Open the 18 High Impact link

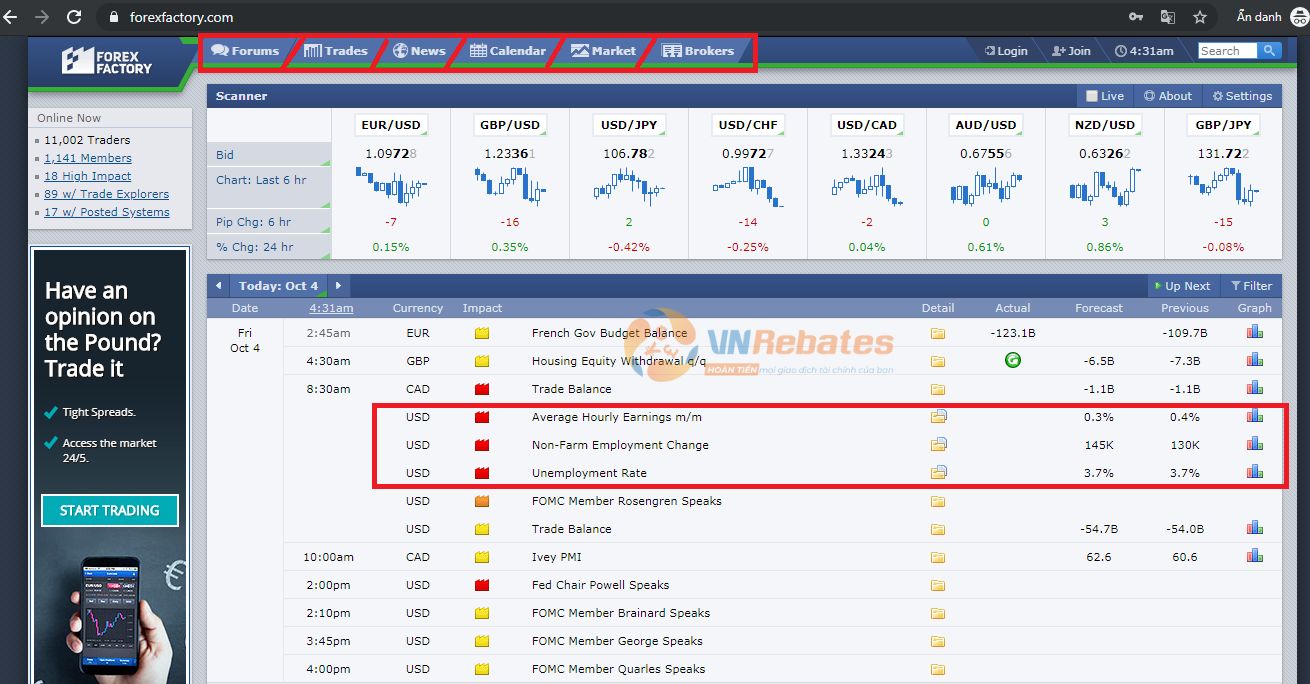pos(88,176)
